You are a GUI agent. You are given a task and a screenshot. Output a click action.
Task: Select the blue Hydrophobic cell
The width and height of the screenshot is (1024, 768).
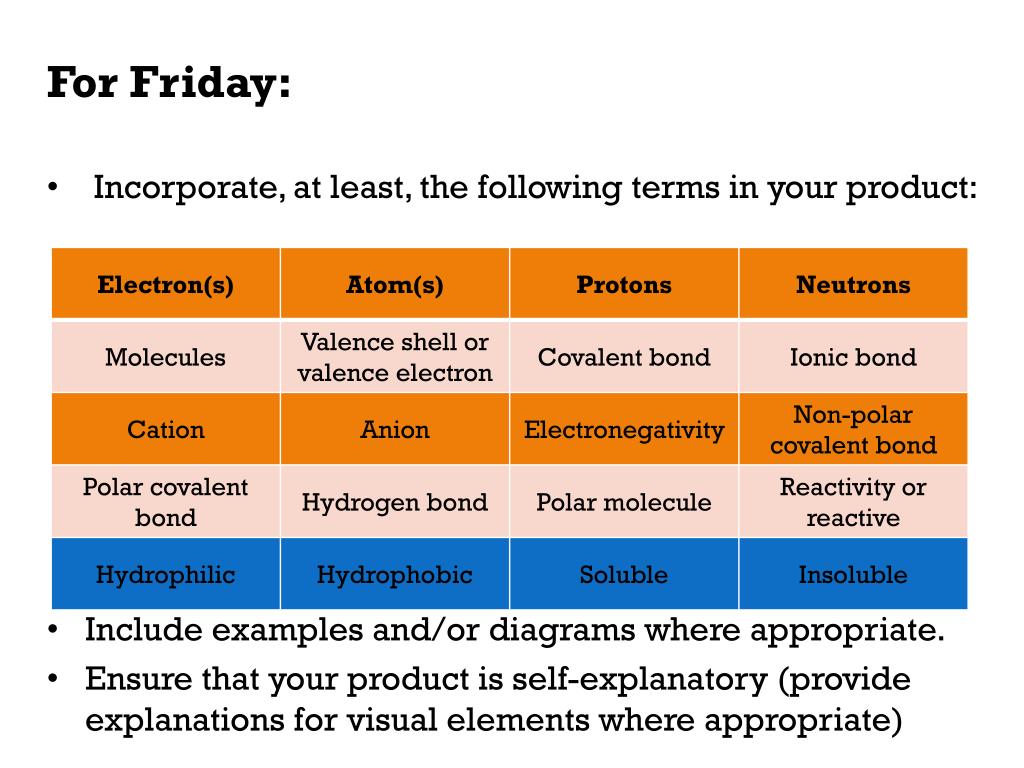pyautogui.click(x=395, y=574)
